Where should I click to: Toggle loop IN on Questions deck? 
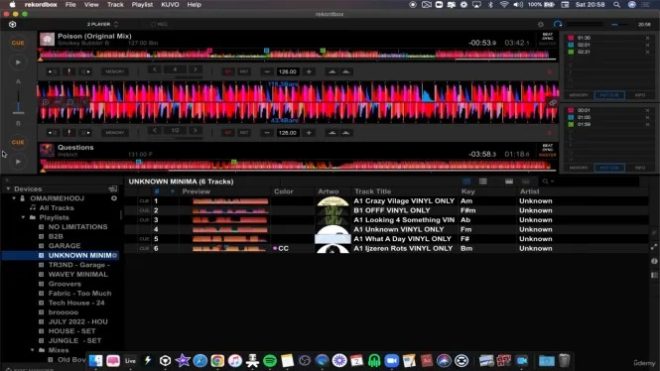click(228, 133)
